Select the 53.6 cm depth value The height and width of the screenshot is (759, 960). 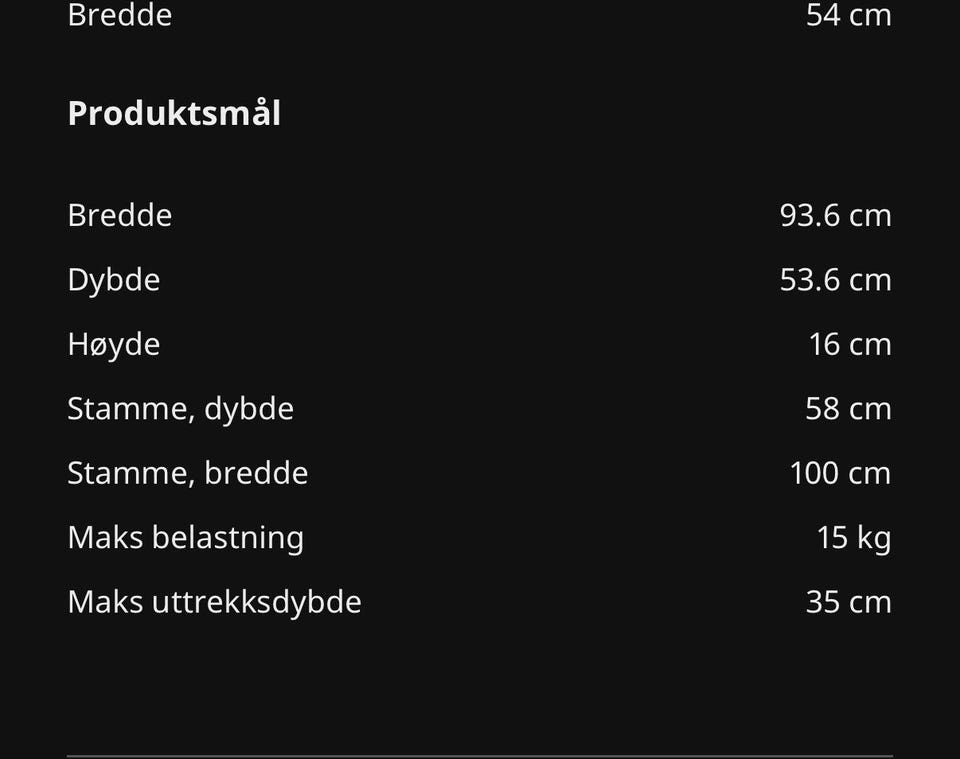[835, 279]
